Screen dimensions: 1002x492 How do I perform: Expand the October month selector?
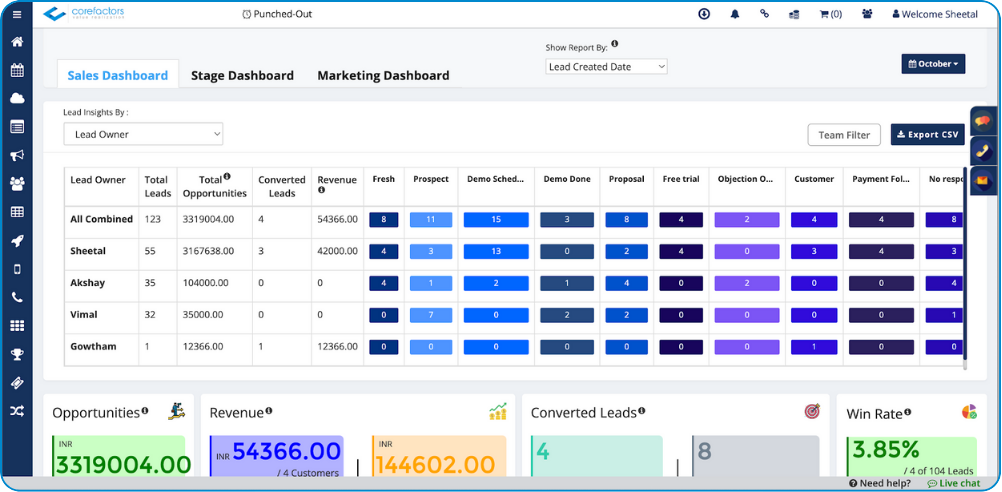pyautogui.click(x=933, y=64)
